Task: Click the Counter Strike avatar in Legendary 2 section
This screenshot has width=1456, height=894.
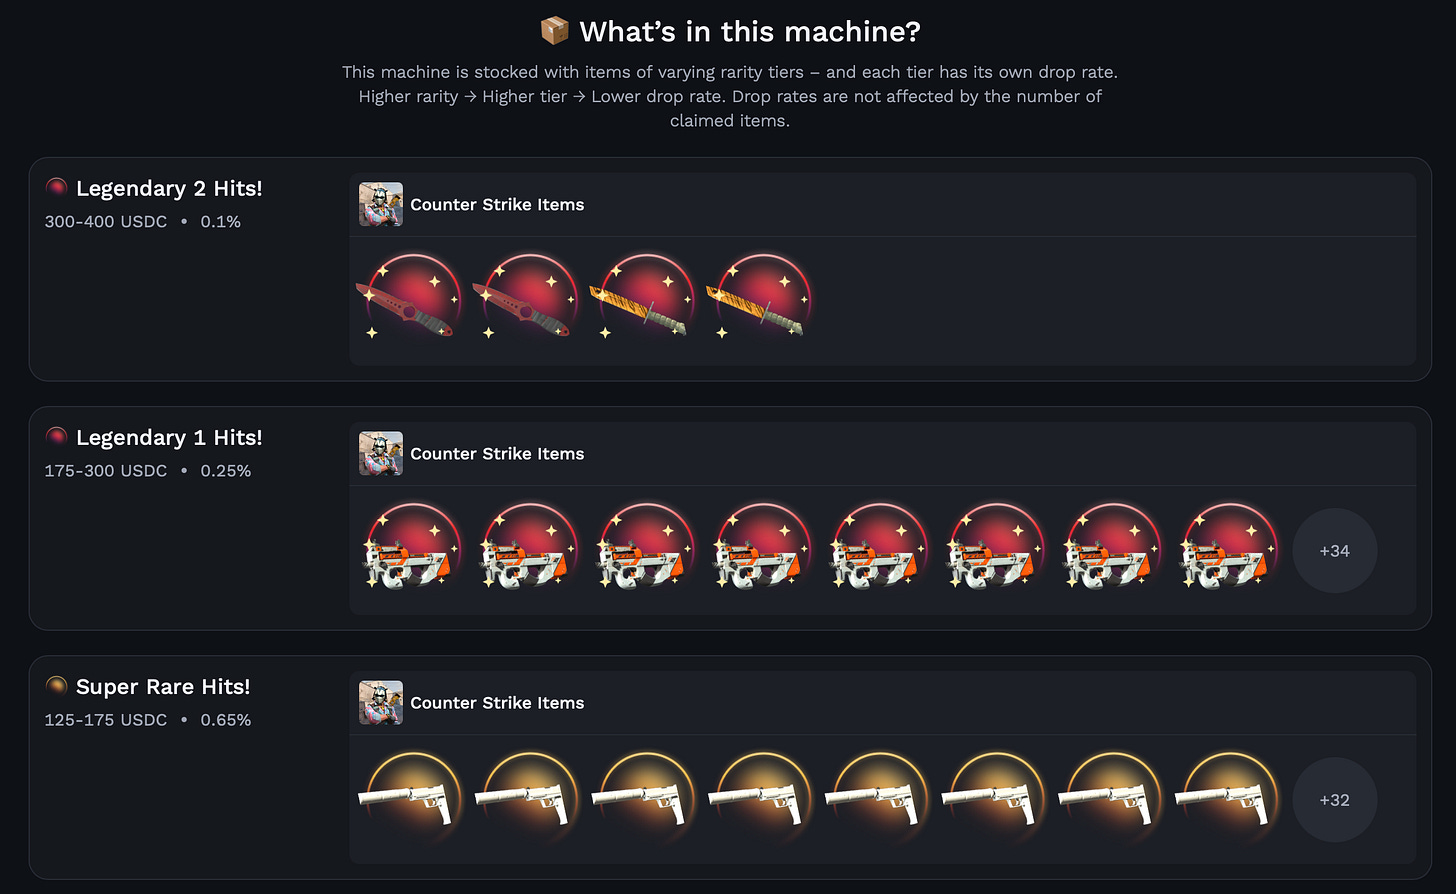Action: tap(381, 204)
